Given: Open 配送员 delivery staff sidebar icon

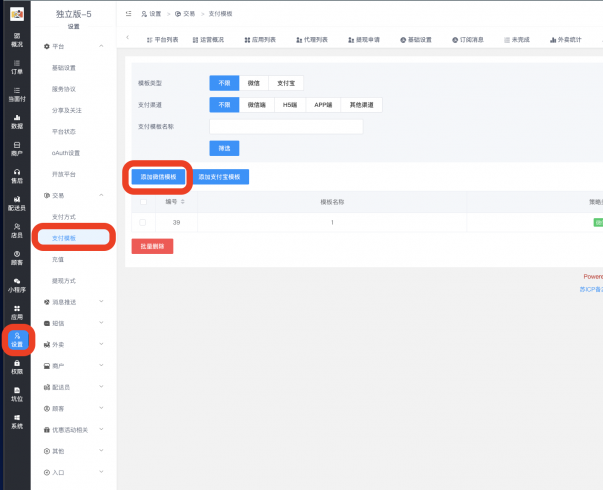Looking at the screenshot, I should [16, 203].
